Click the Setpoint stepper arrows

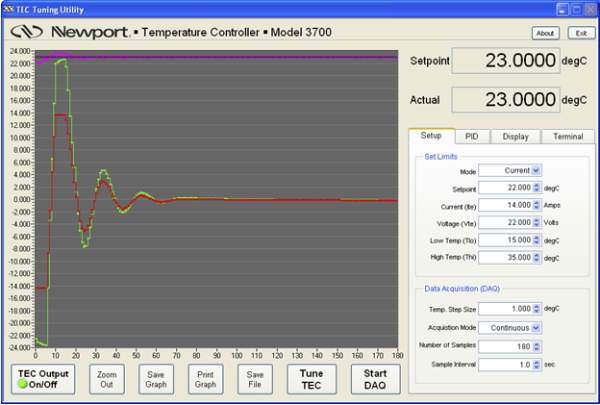click(x=536, y=187)
